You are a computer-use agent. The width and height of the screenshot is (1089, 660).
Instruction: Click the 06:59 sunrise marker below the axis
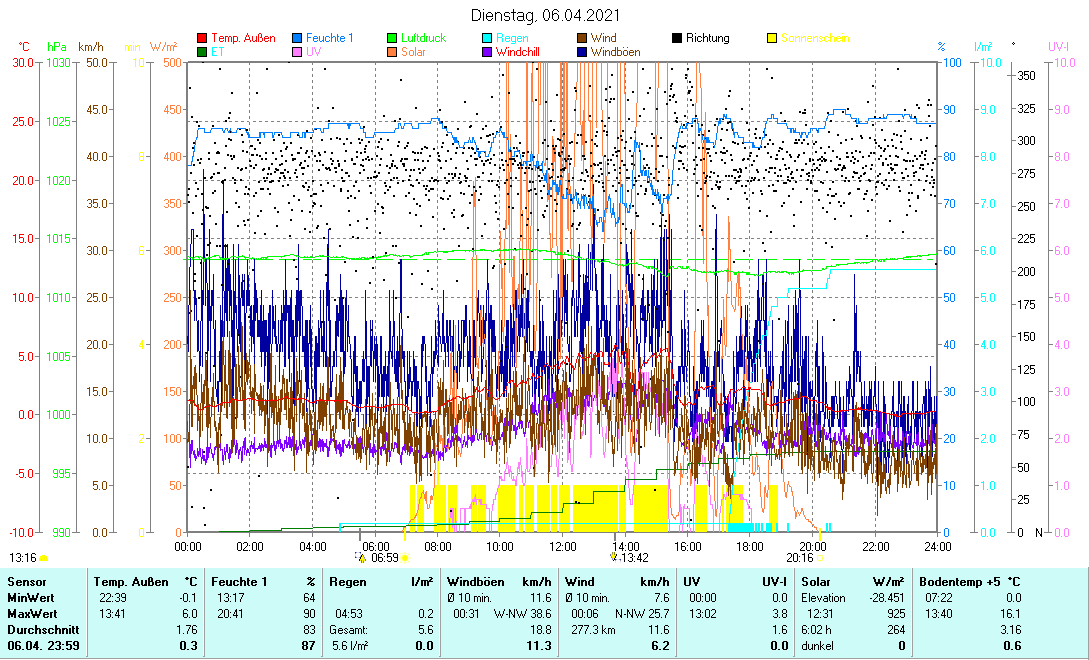coord(384,559)
